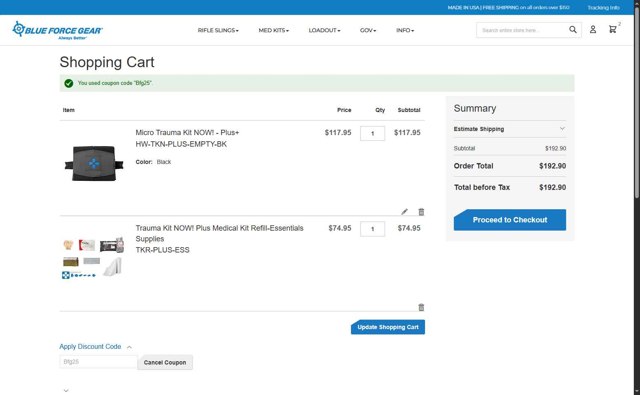Open the Med Kits menu

(x=273, y=30)
